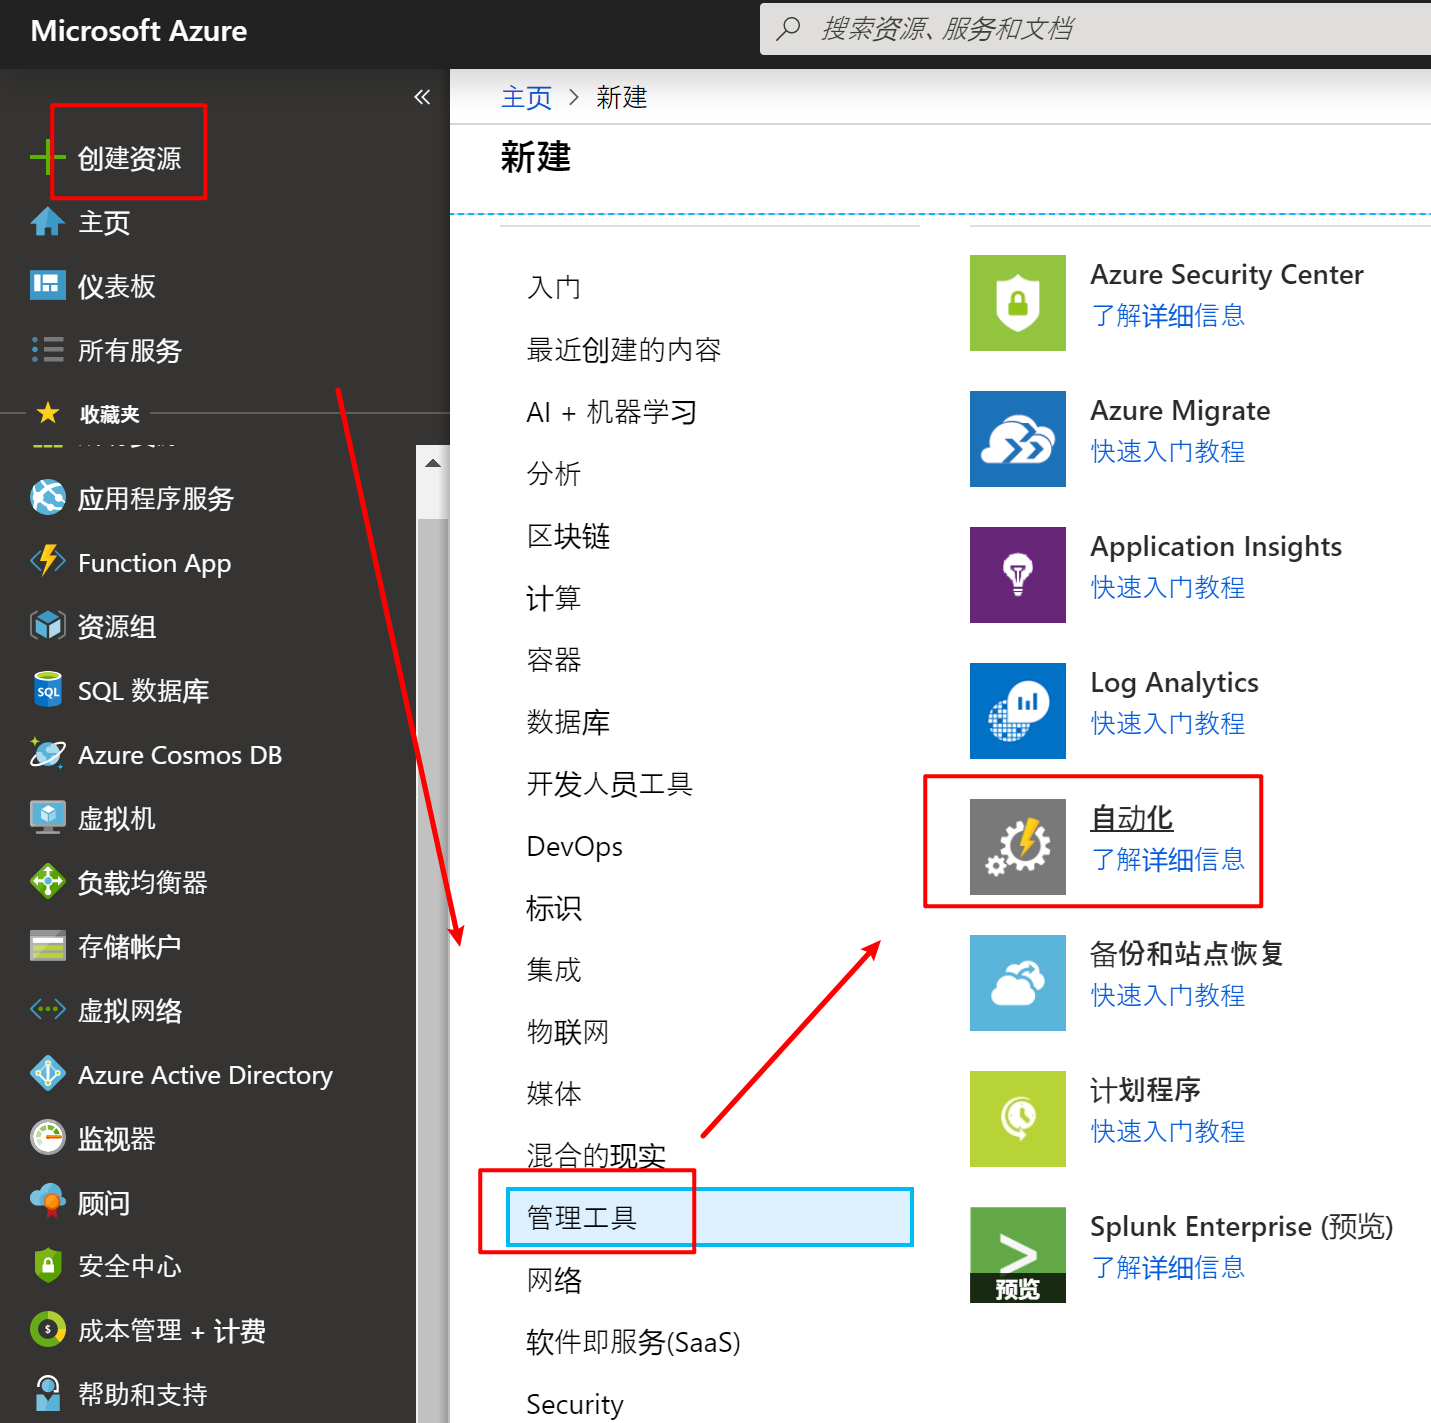Select the 标识 category

pyautogui.click(x=554, y=908)
